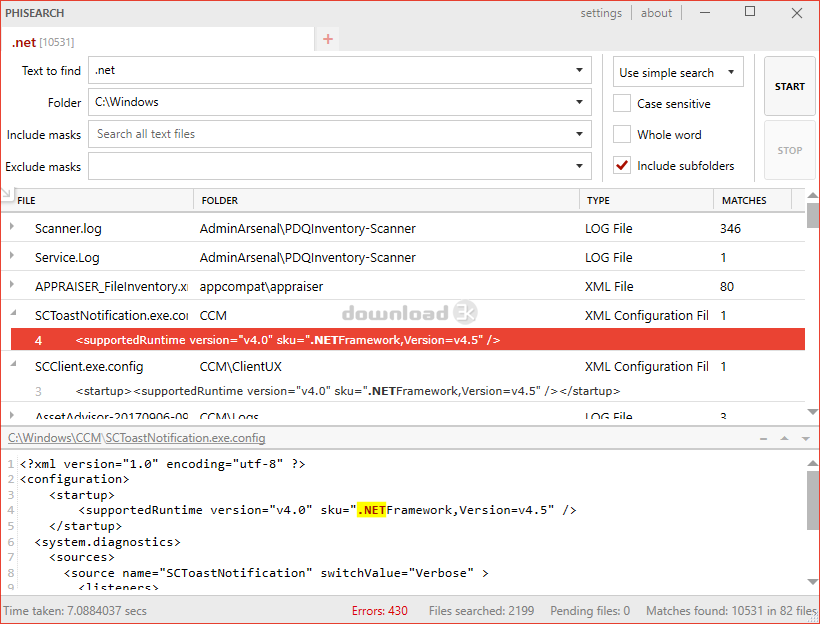Go to previous match with preview up arrow
Screen dimensions: 820x624
[x=784, y=438]
